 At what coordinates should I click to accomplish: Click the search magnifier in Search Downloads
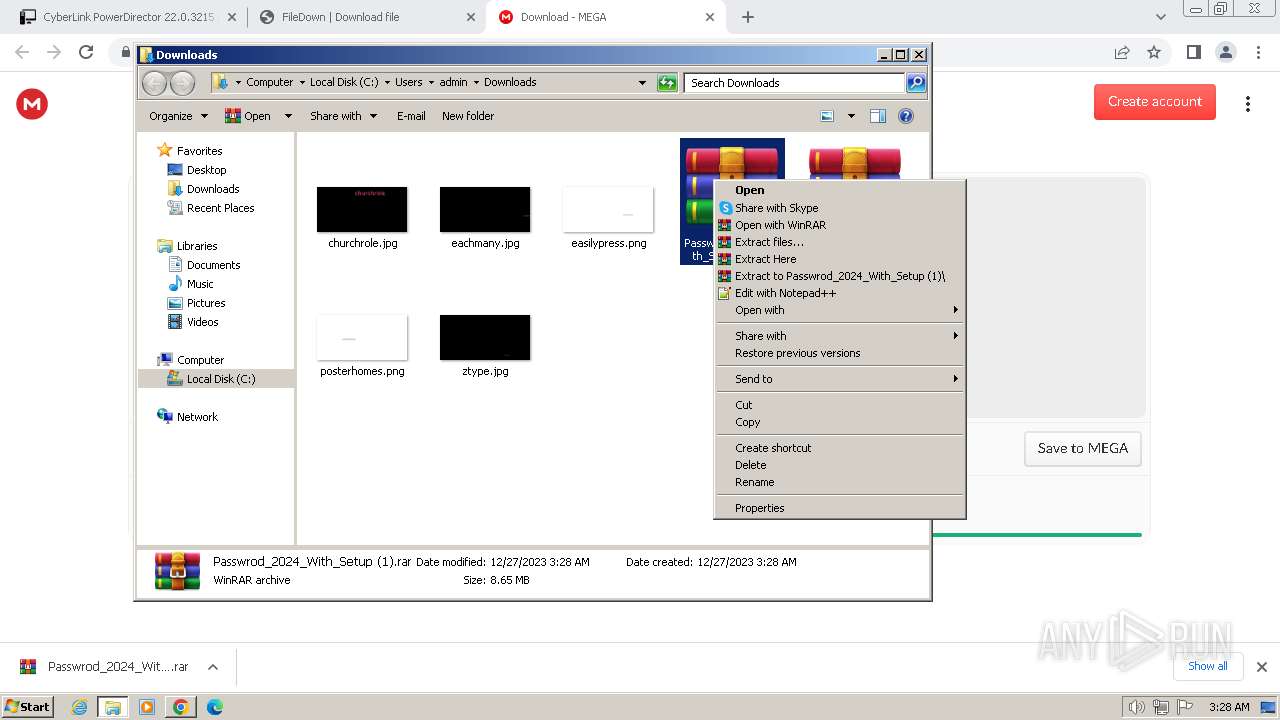915,83
